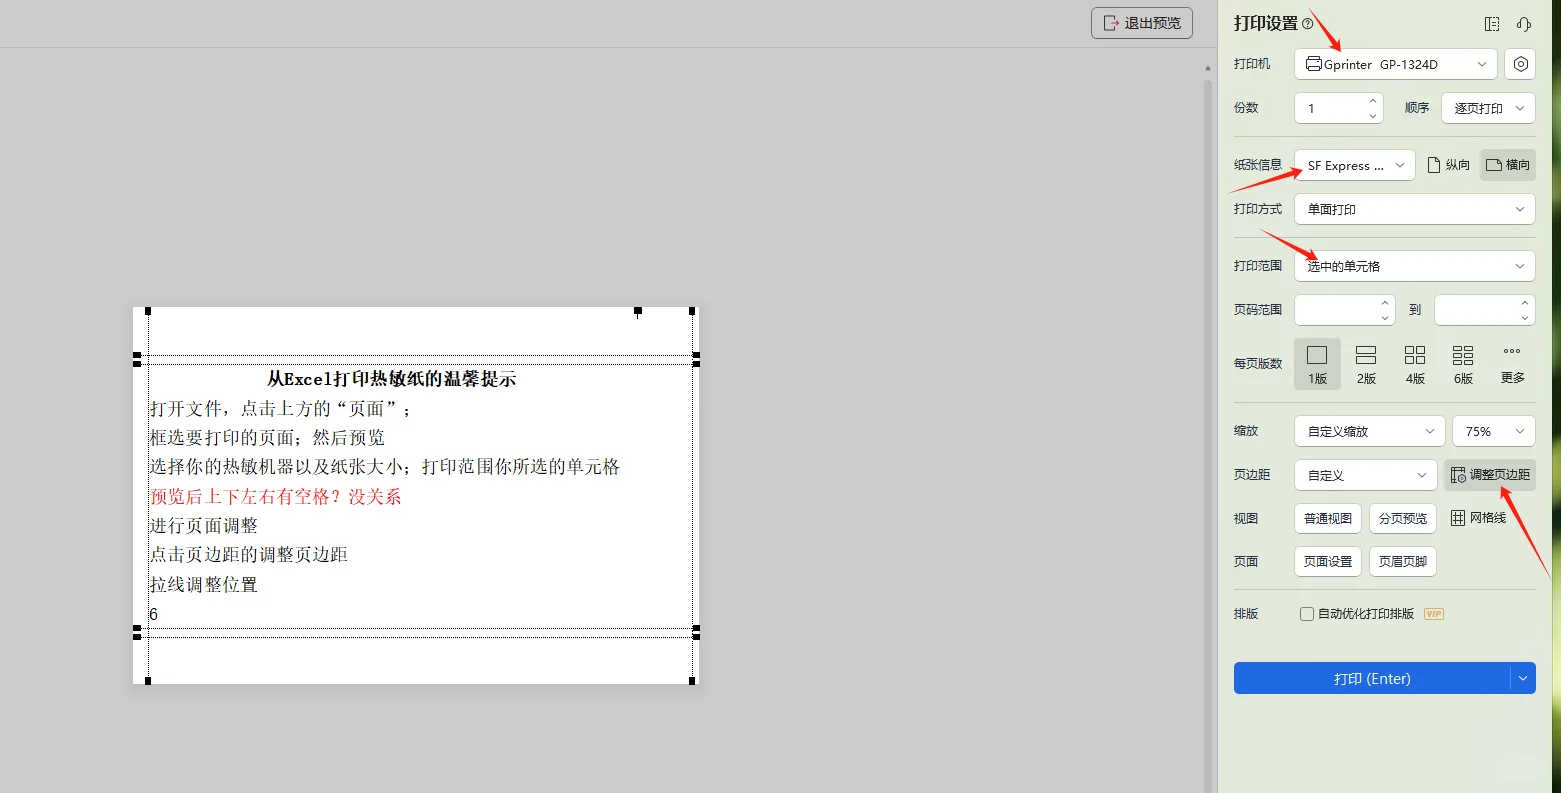Click the headset customer support icon
Screen dimensions: 1561x793
[x=1523, y=24]
